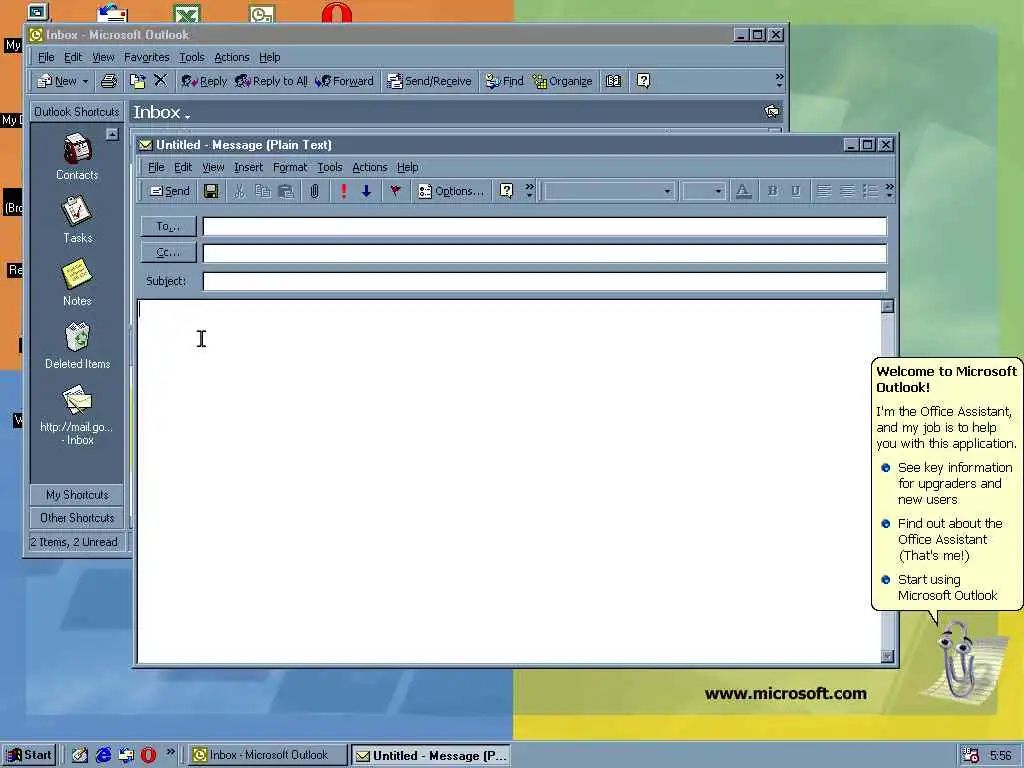Viewport: 1024px width, 768px height.
Task: Set High importance with the red exclamation mark
Action: click(x=344, y=191)
